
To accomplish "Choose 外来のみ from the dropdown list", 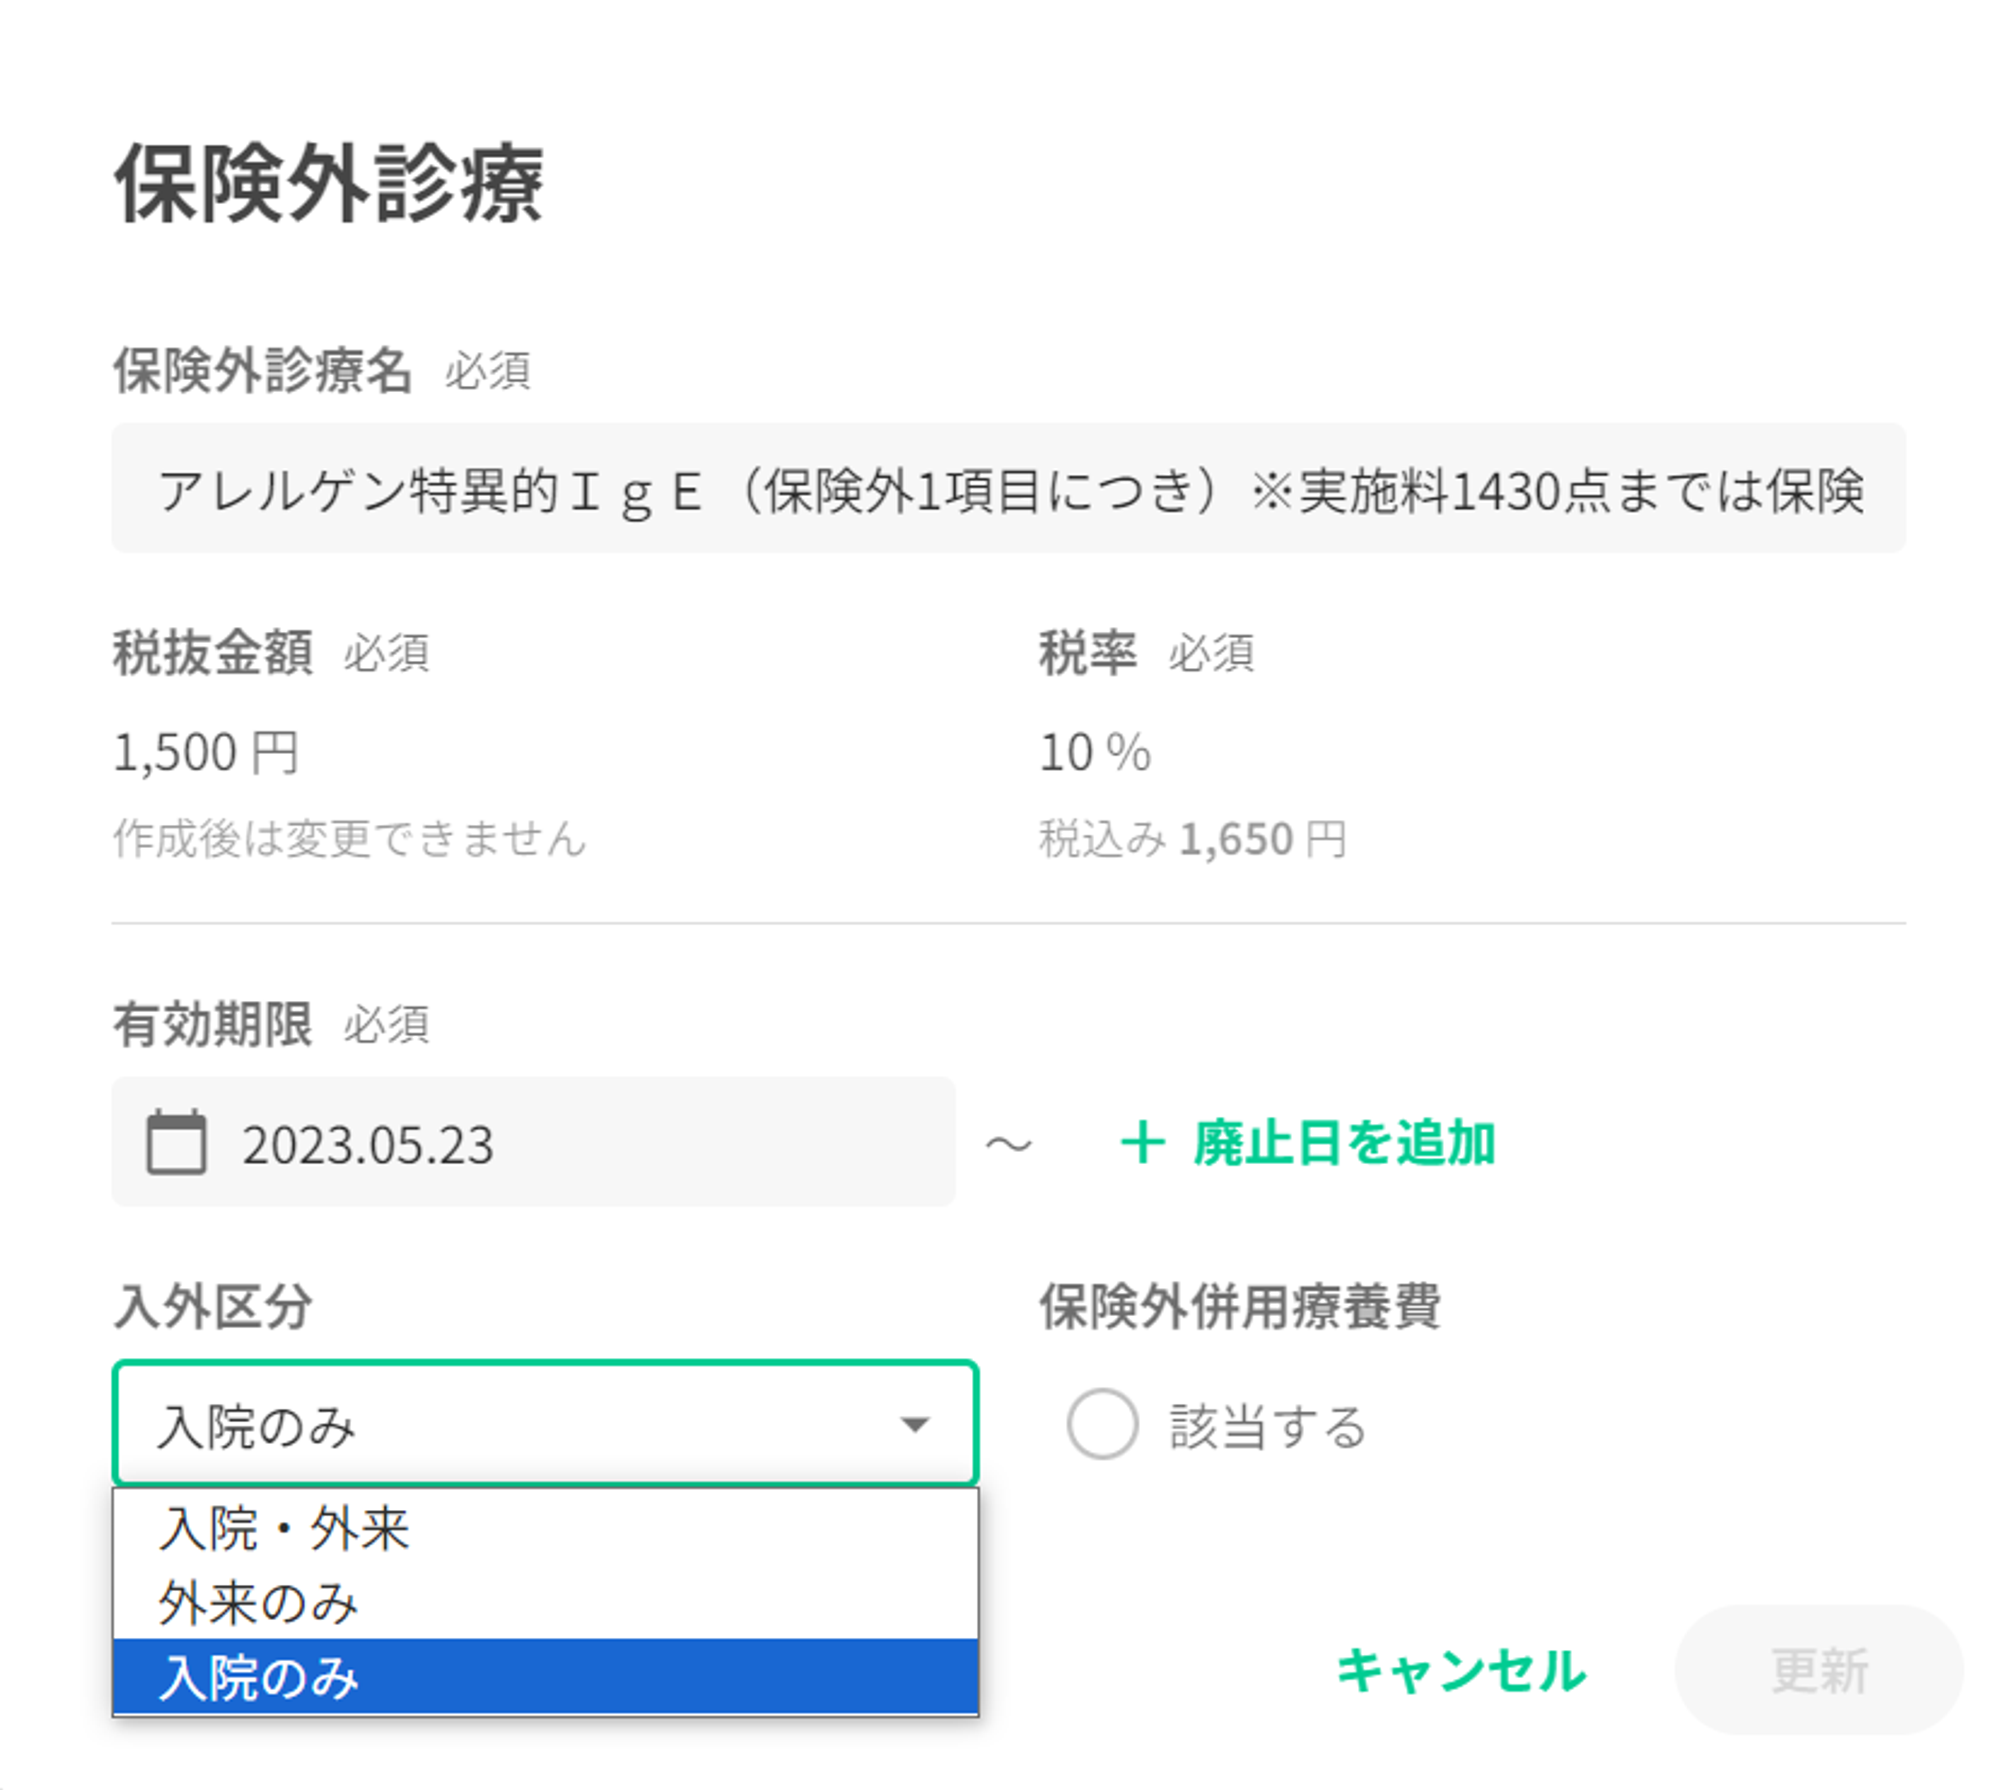I will click(x=258, y=1603).
